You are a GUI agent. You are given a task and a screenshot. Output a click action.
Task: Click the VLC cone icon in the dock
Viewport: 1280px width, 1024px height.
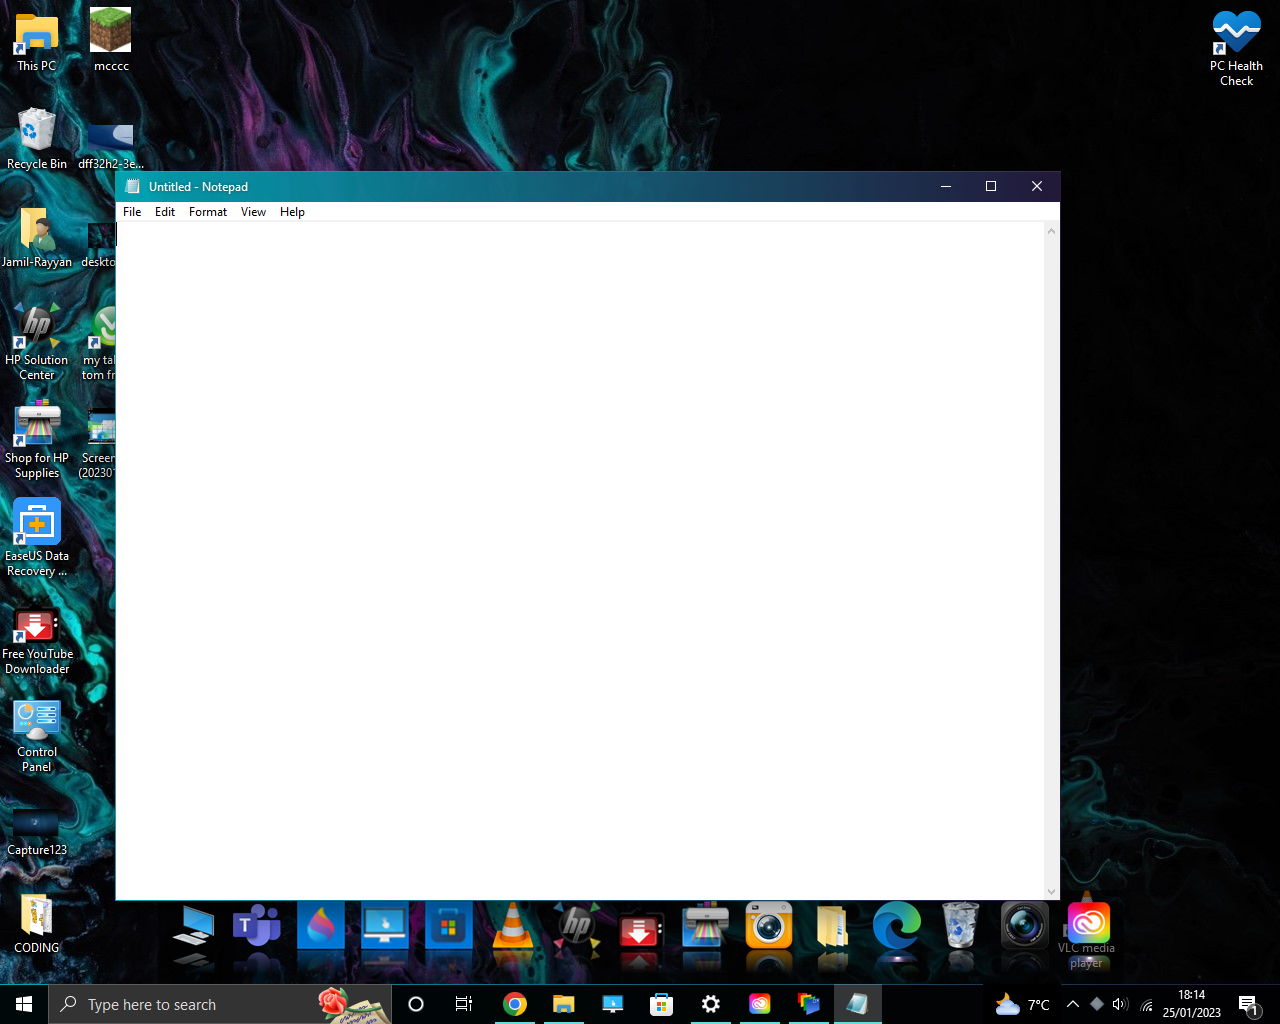pos(512,926)
